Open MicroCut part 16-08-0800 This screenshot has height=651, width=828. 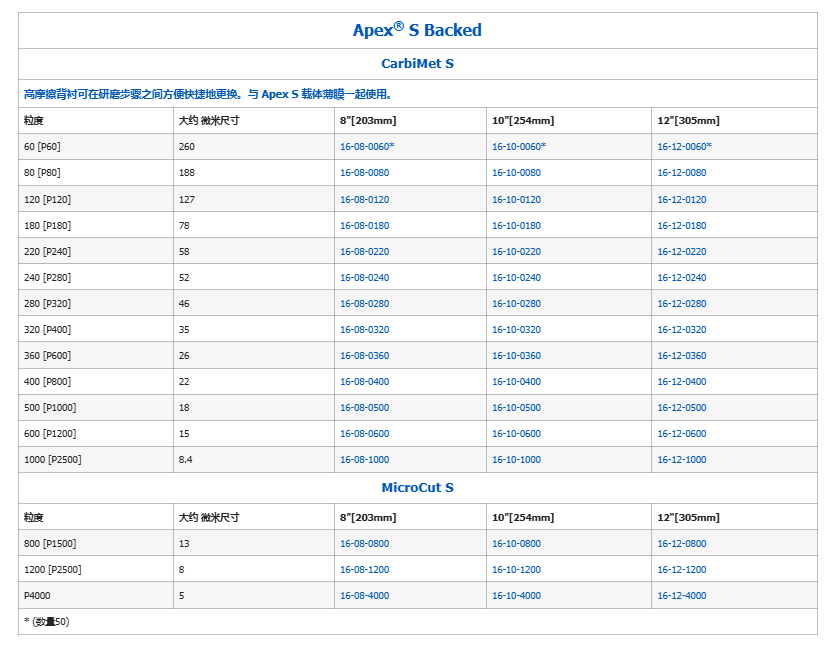(364, 544)
